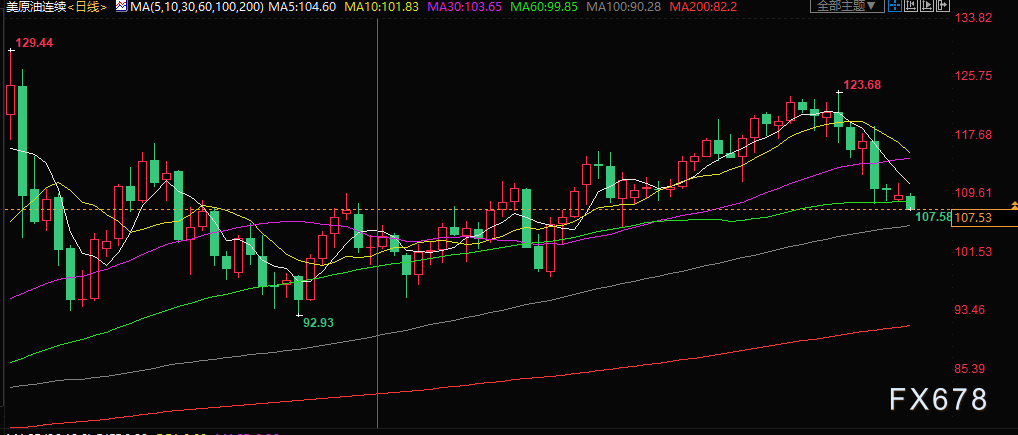Select the red MA200:82.2 label
1018x435 pixels.
click(x=703, y=7)
